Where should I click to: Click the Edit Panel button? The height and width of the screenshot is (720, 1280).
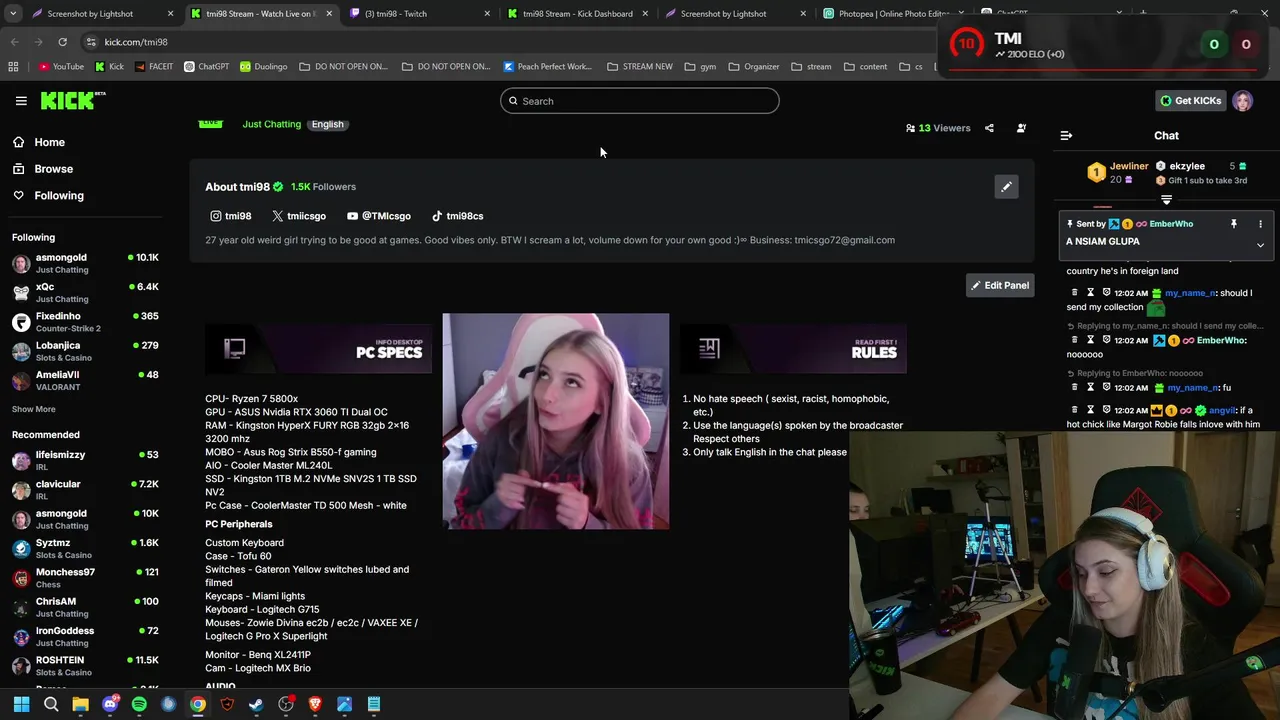pos(999,285)
